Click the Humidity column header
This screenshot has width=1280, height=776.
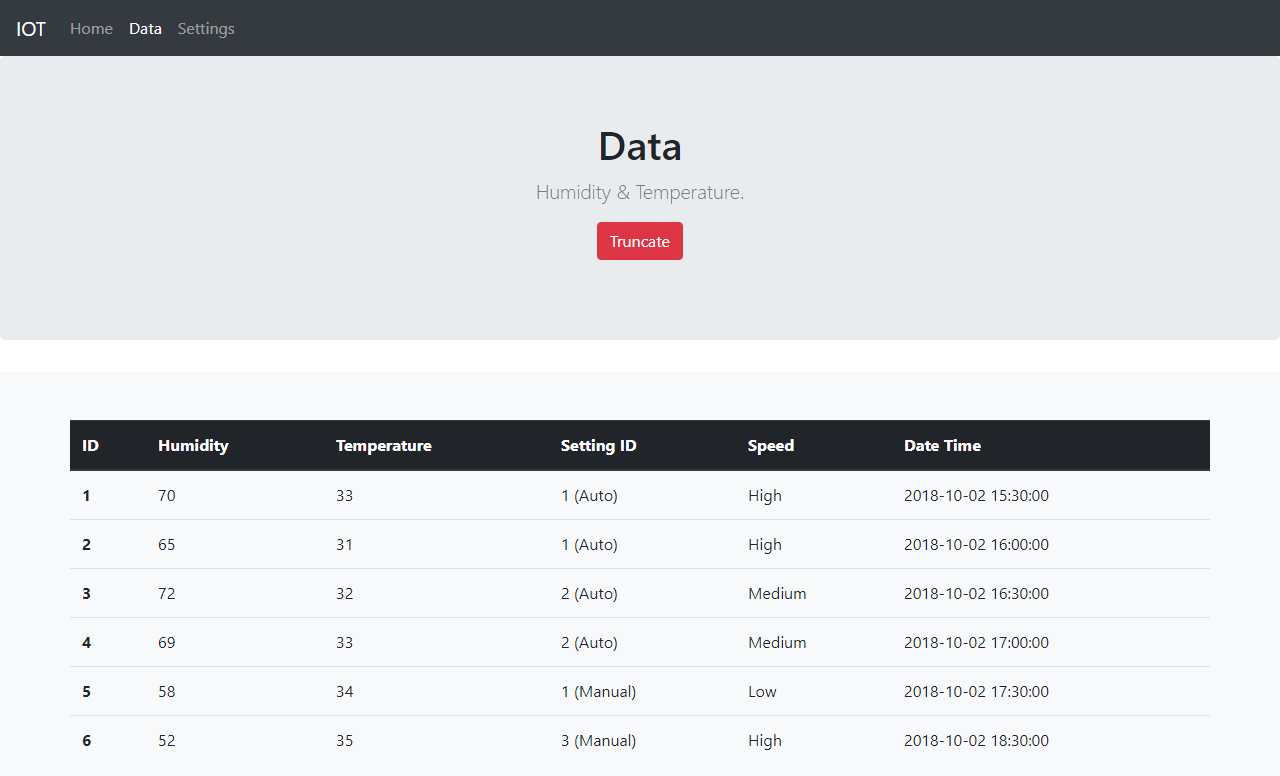tap(193, 445)
